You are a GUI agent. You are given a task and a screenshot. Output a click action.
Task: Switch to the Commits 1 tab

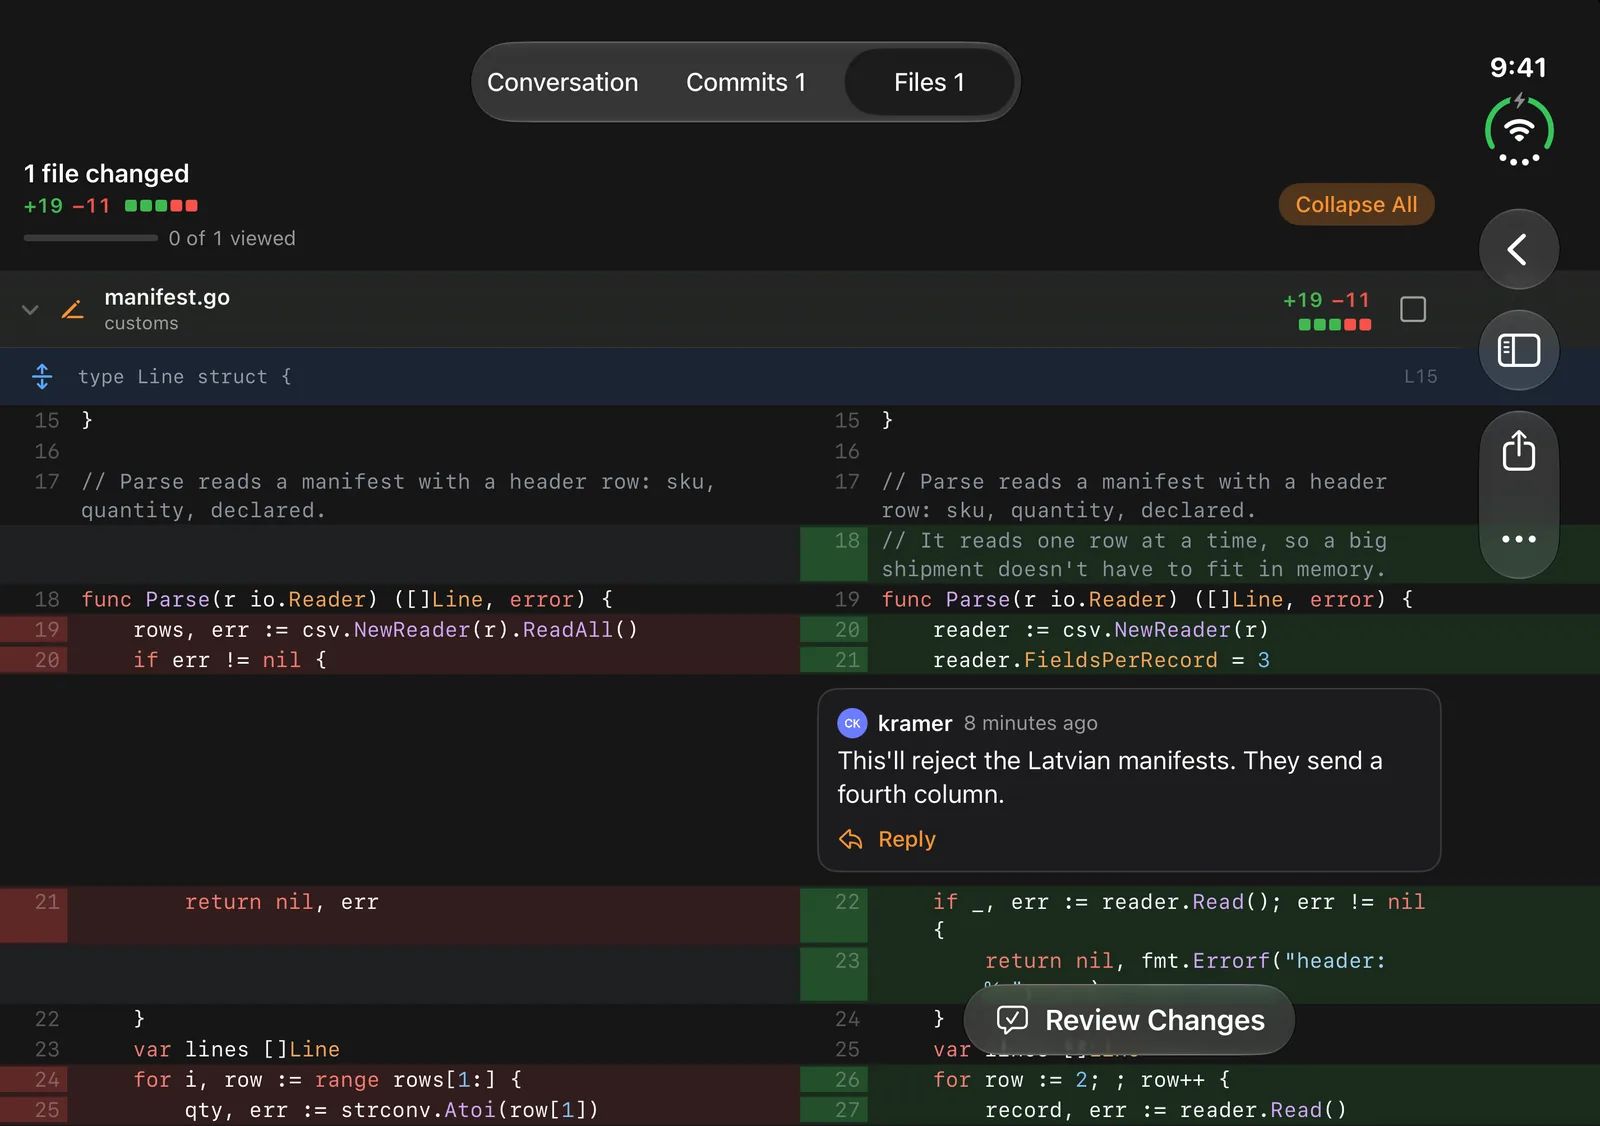[x=746, y=82]
